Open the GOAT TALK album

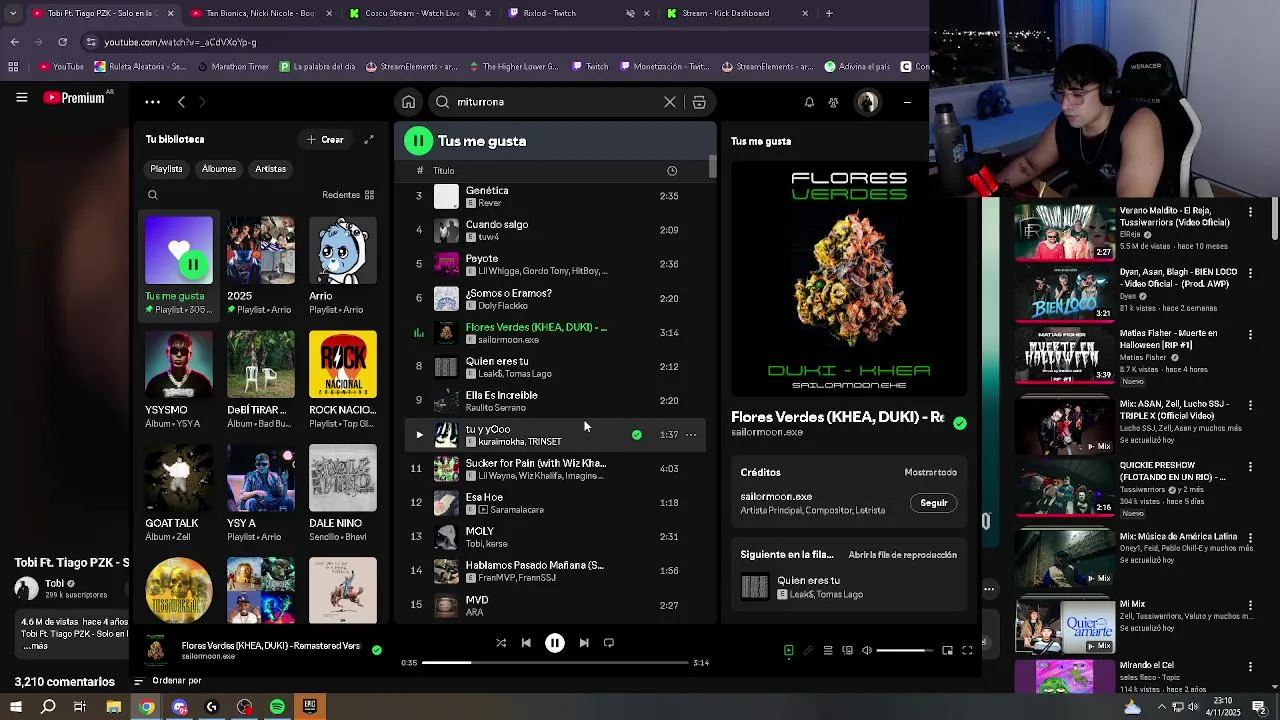pos(179,477)
